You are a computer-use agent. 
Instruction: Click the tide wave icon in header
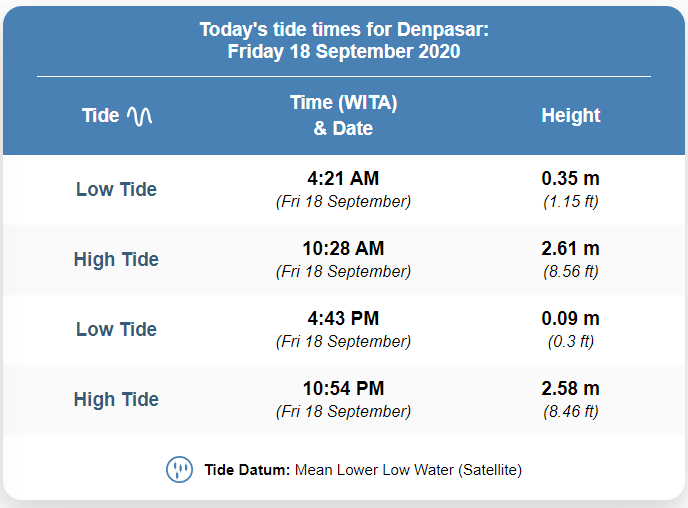[x=140, y=116]
